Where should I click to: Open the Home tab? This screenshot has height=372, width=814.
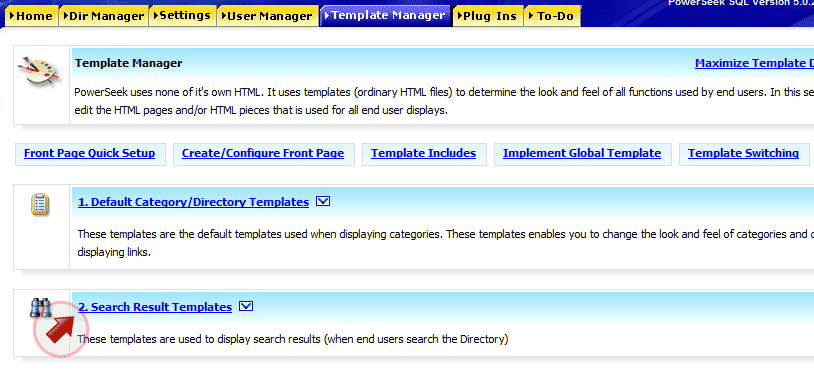coord(32,16)
